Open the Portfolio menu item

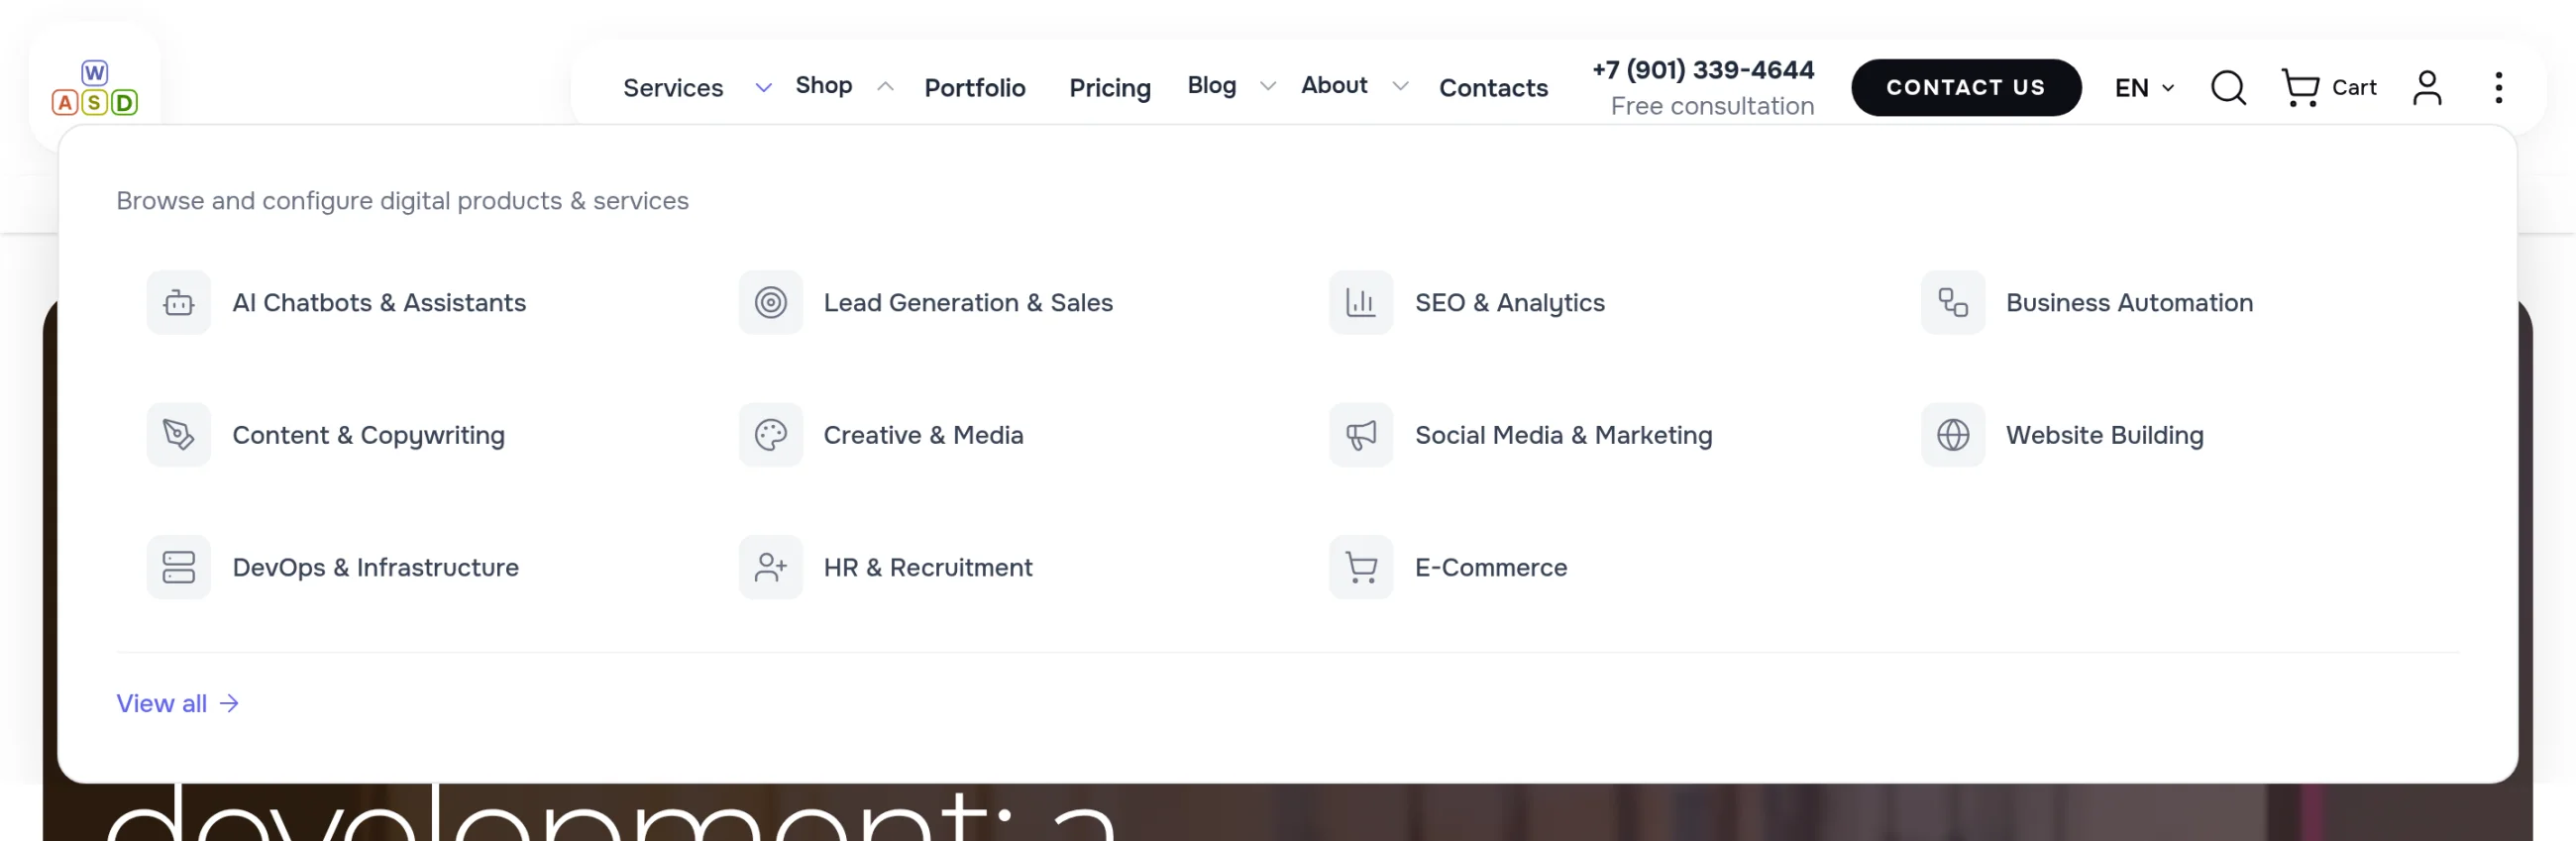(975, 88)
